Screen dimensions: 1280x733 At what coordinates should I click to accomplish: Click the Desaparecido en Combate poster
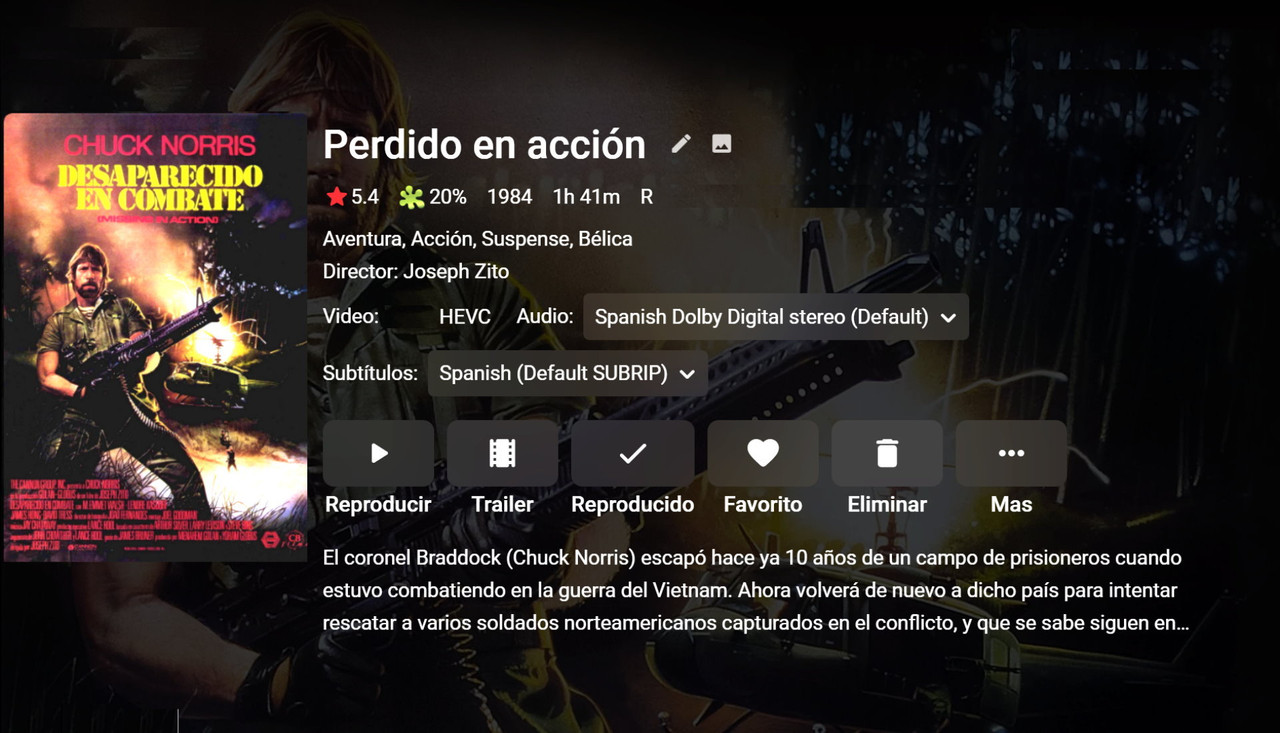tap(155, 337)
